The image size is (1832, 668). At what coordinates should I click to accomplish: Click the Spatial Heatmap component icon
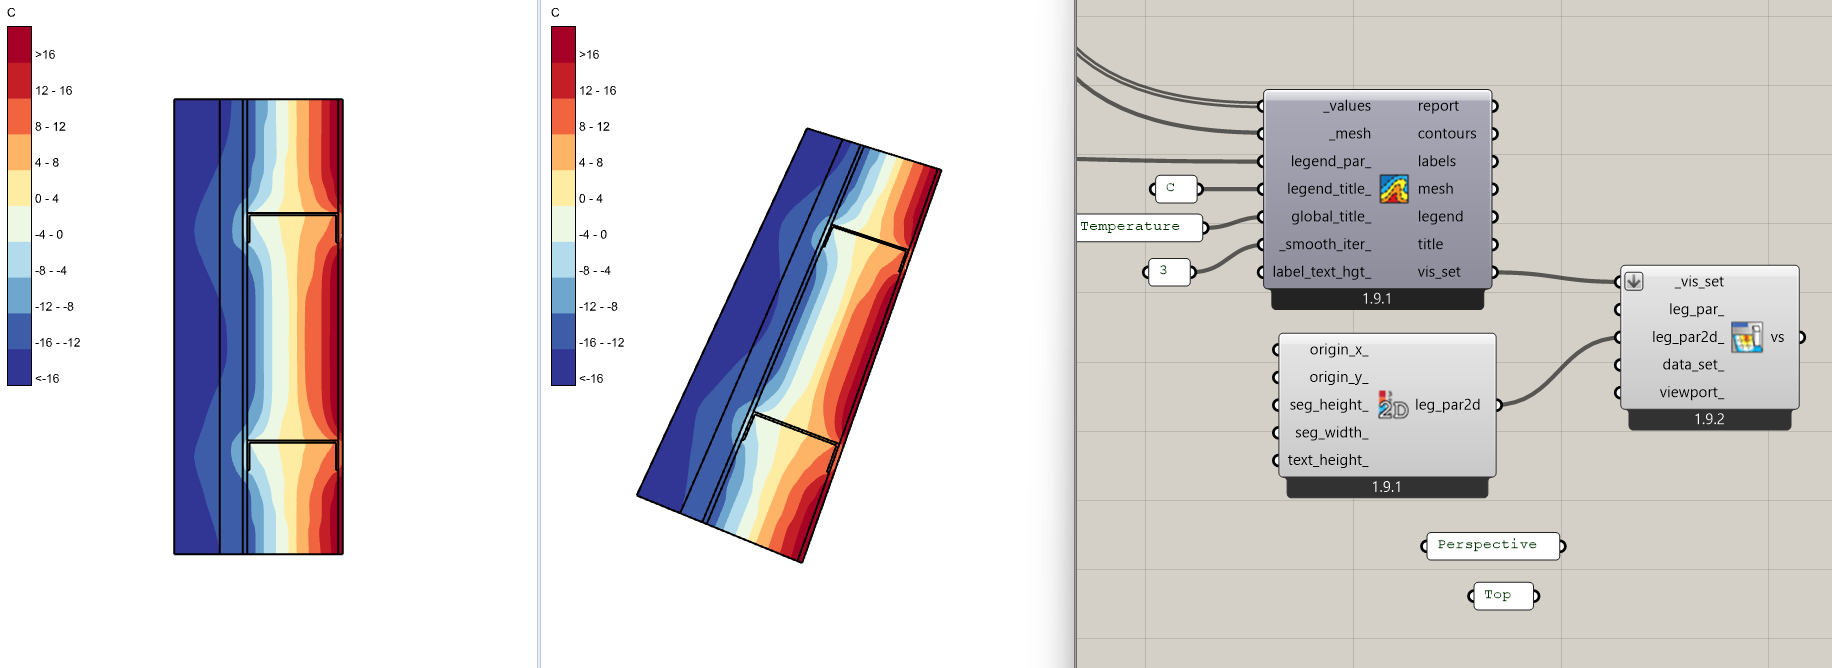coord(1393,188)
